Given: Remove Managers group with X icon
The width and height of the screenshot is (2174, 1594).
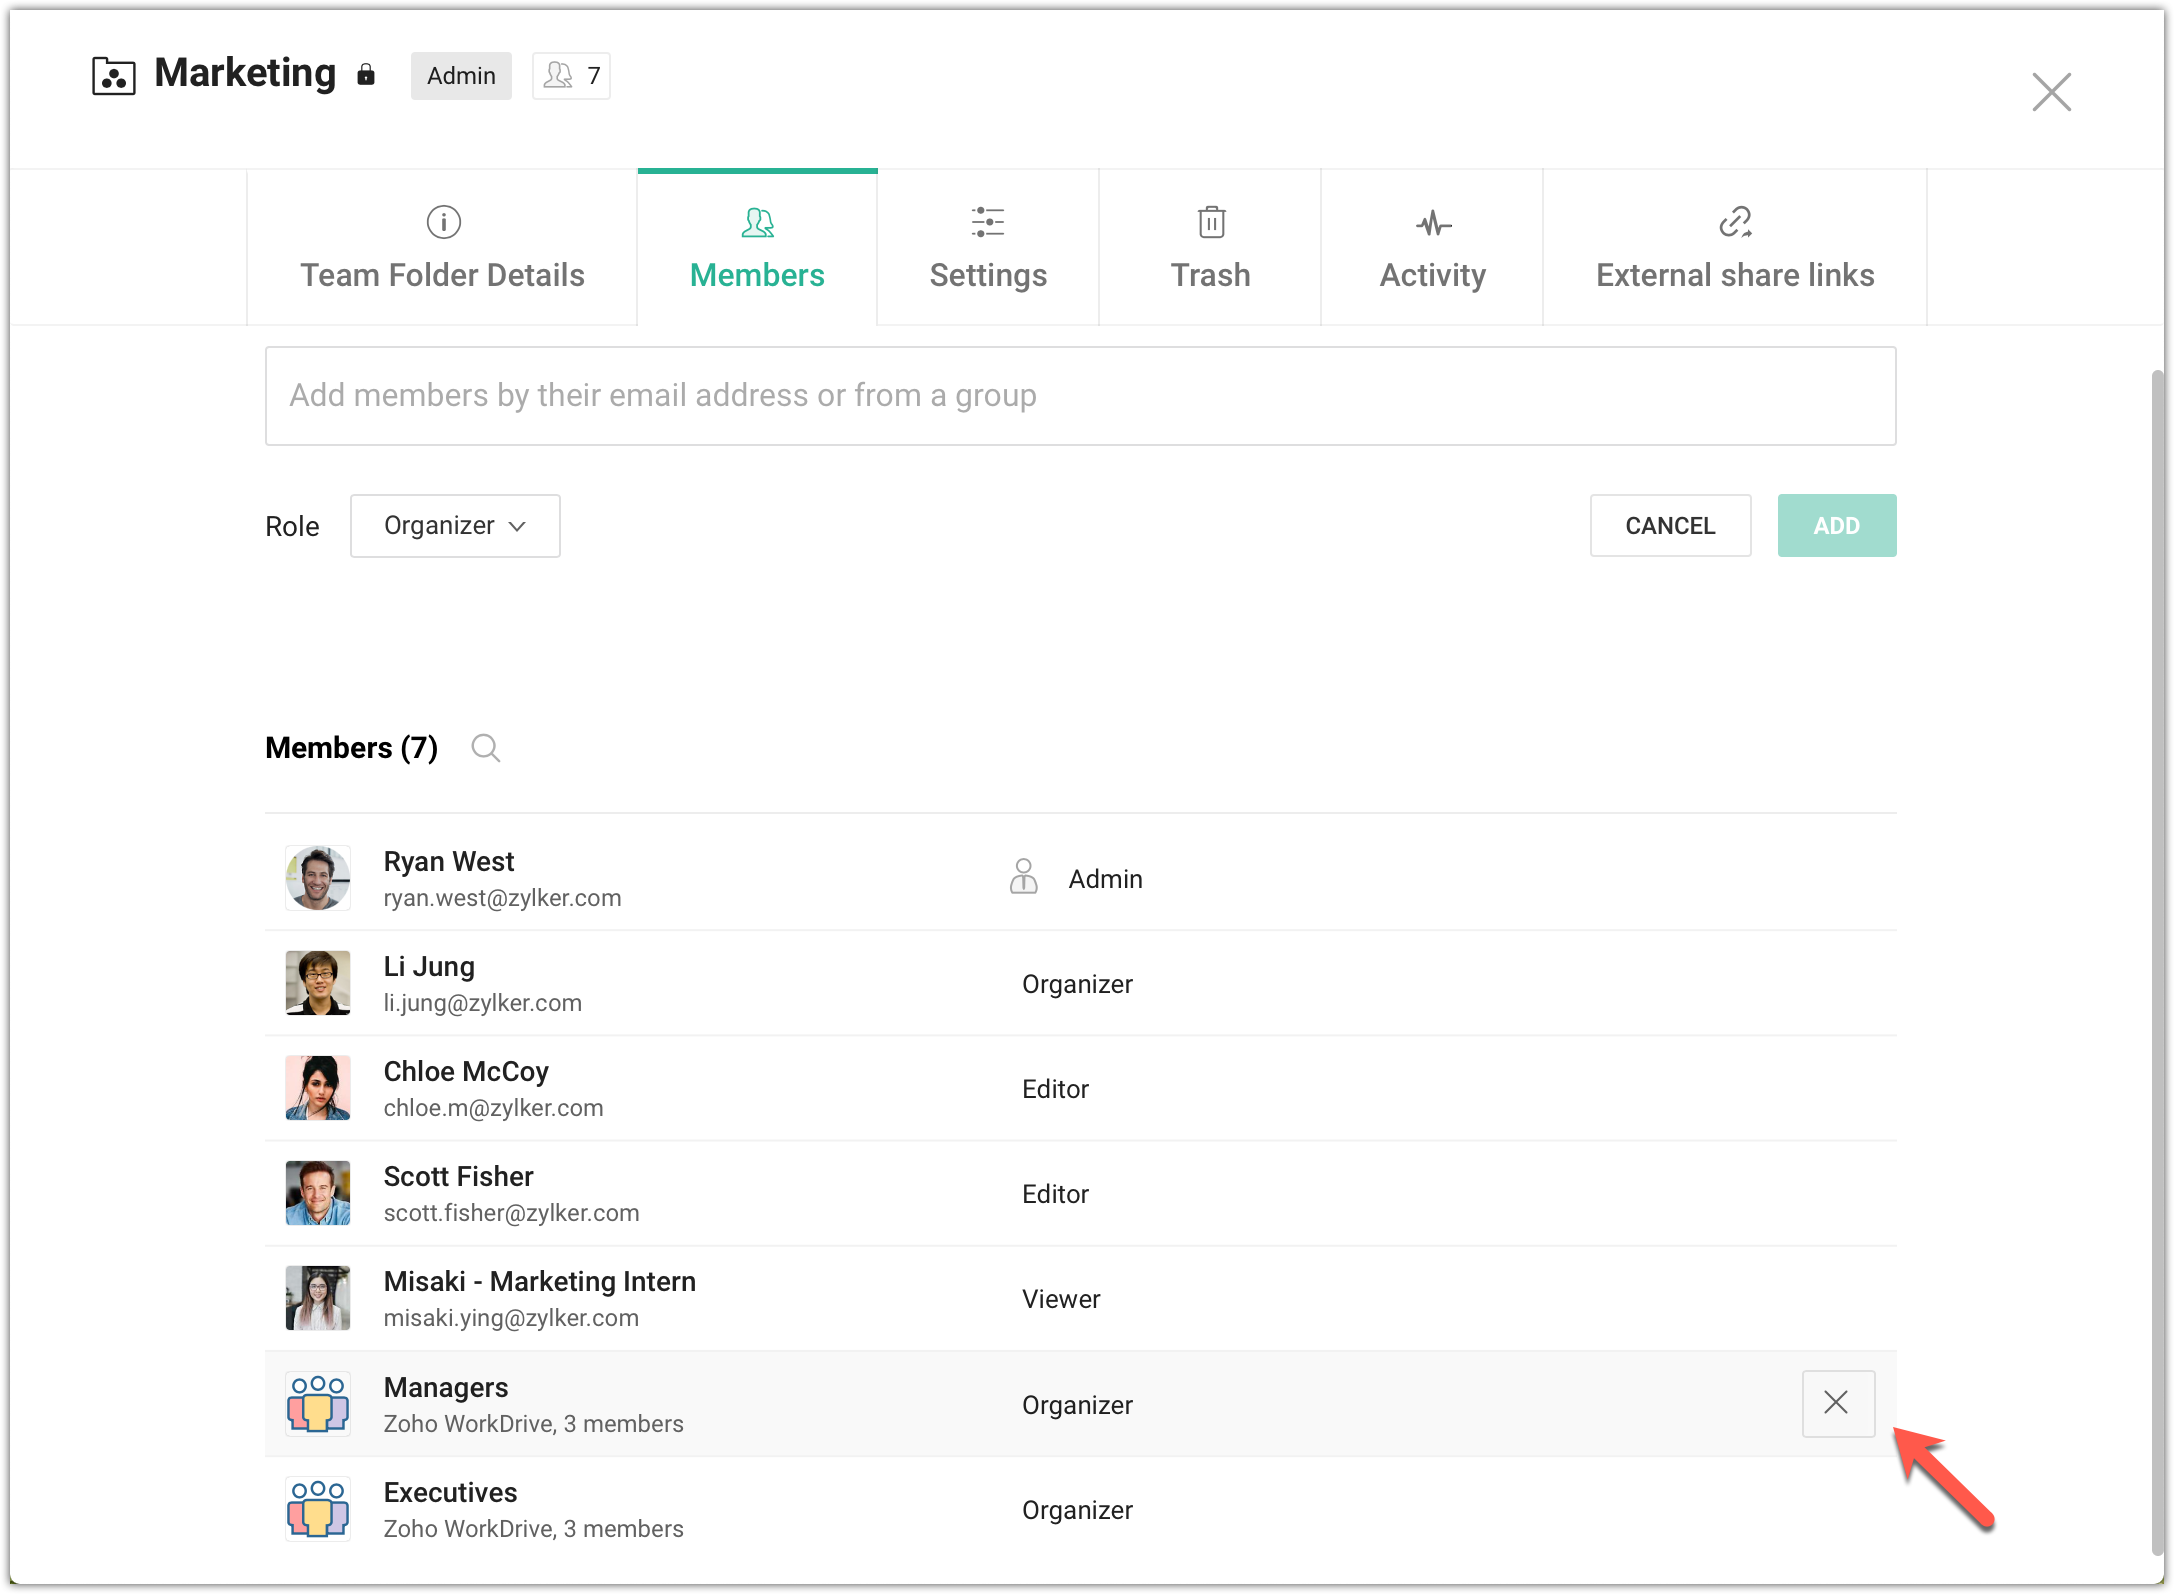Looking at the screenshot, I should (1837, 1403).
